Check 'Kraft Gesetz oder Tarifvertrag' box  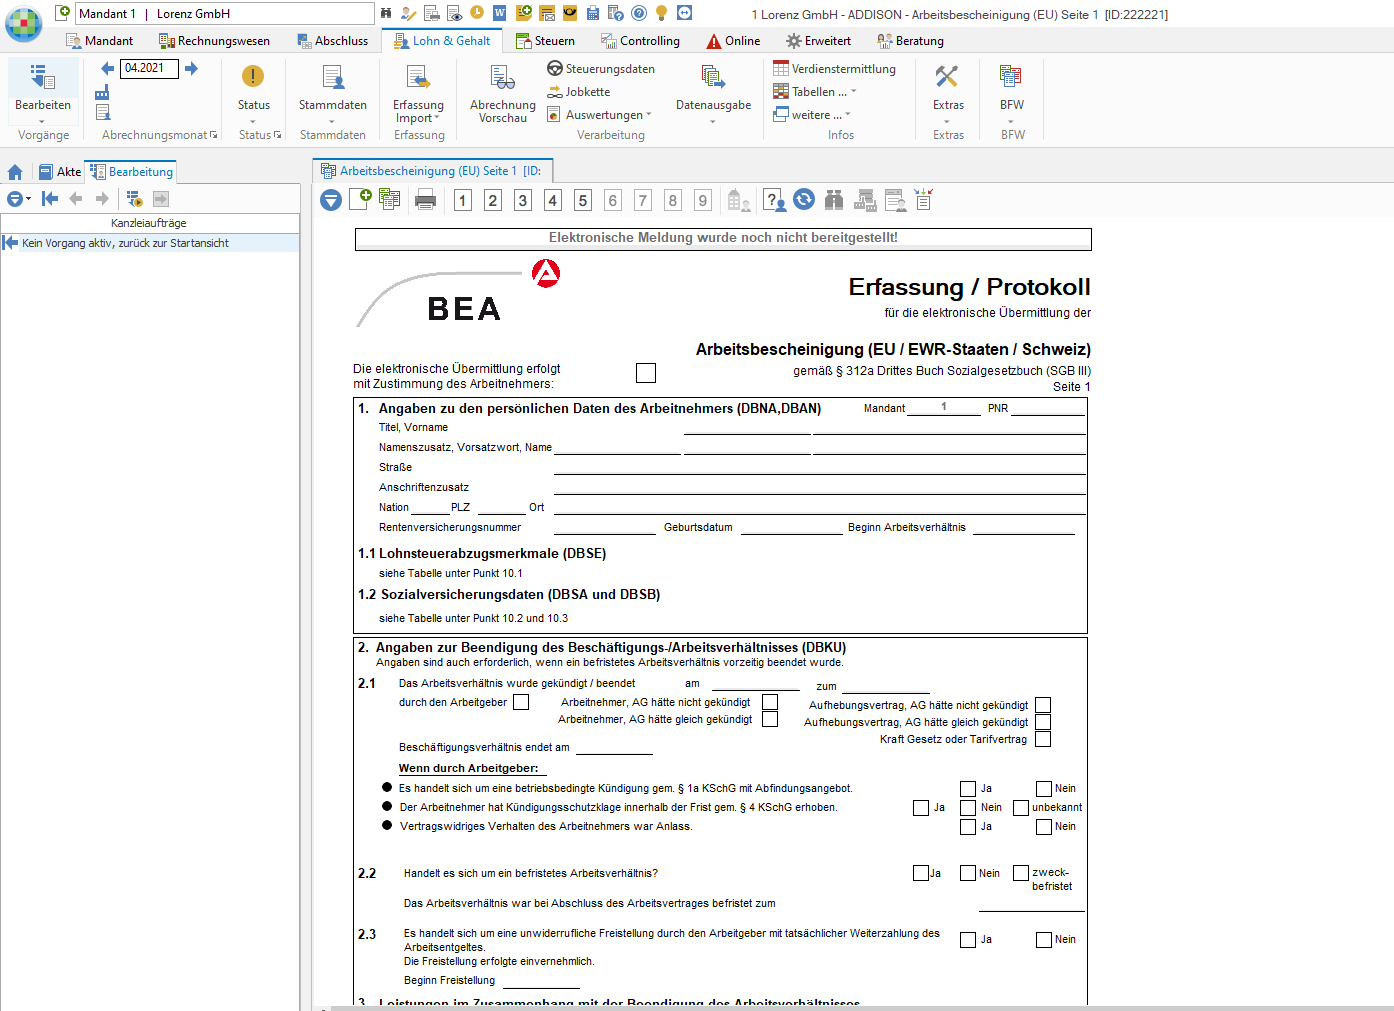1043,739
